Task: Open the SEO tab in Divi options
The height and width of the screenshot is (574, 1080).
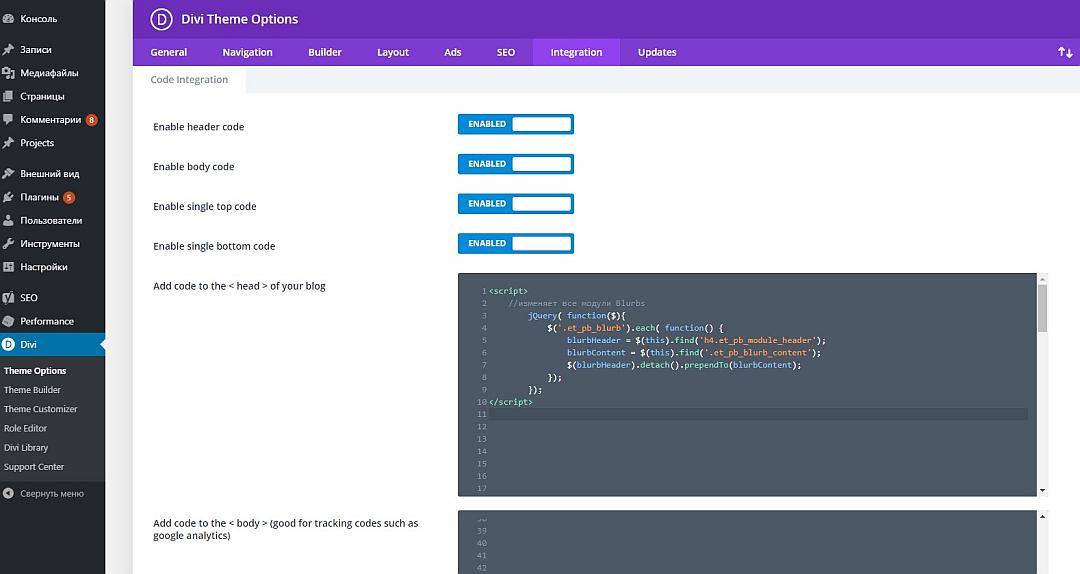Action: (506, 52)
